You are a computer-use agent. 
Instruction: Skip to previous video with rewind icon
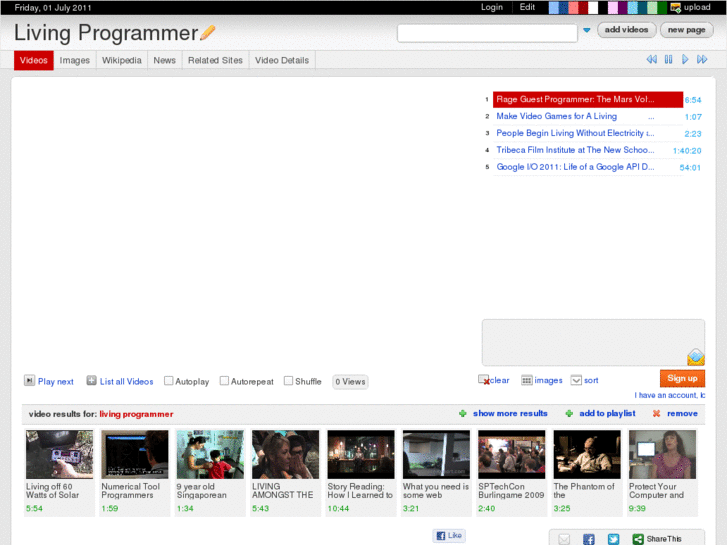point(651,60)
